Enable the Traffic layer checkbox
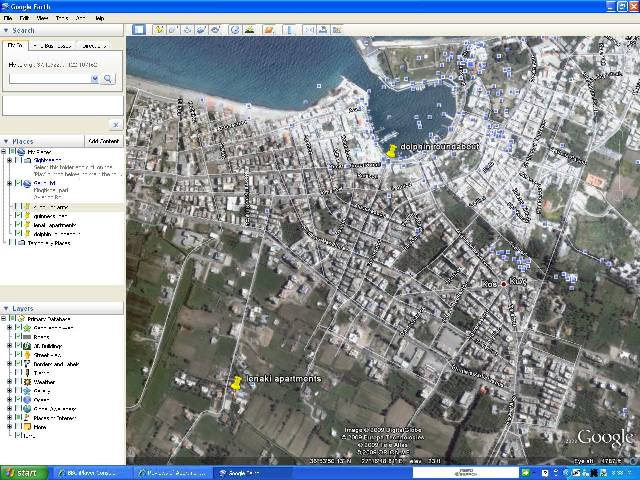Image resolution: width=640 pixels, height=480 pixels. (x=18, y=373)
